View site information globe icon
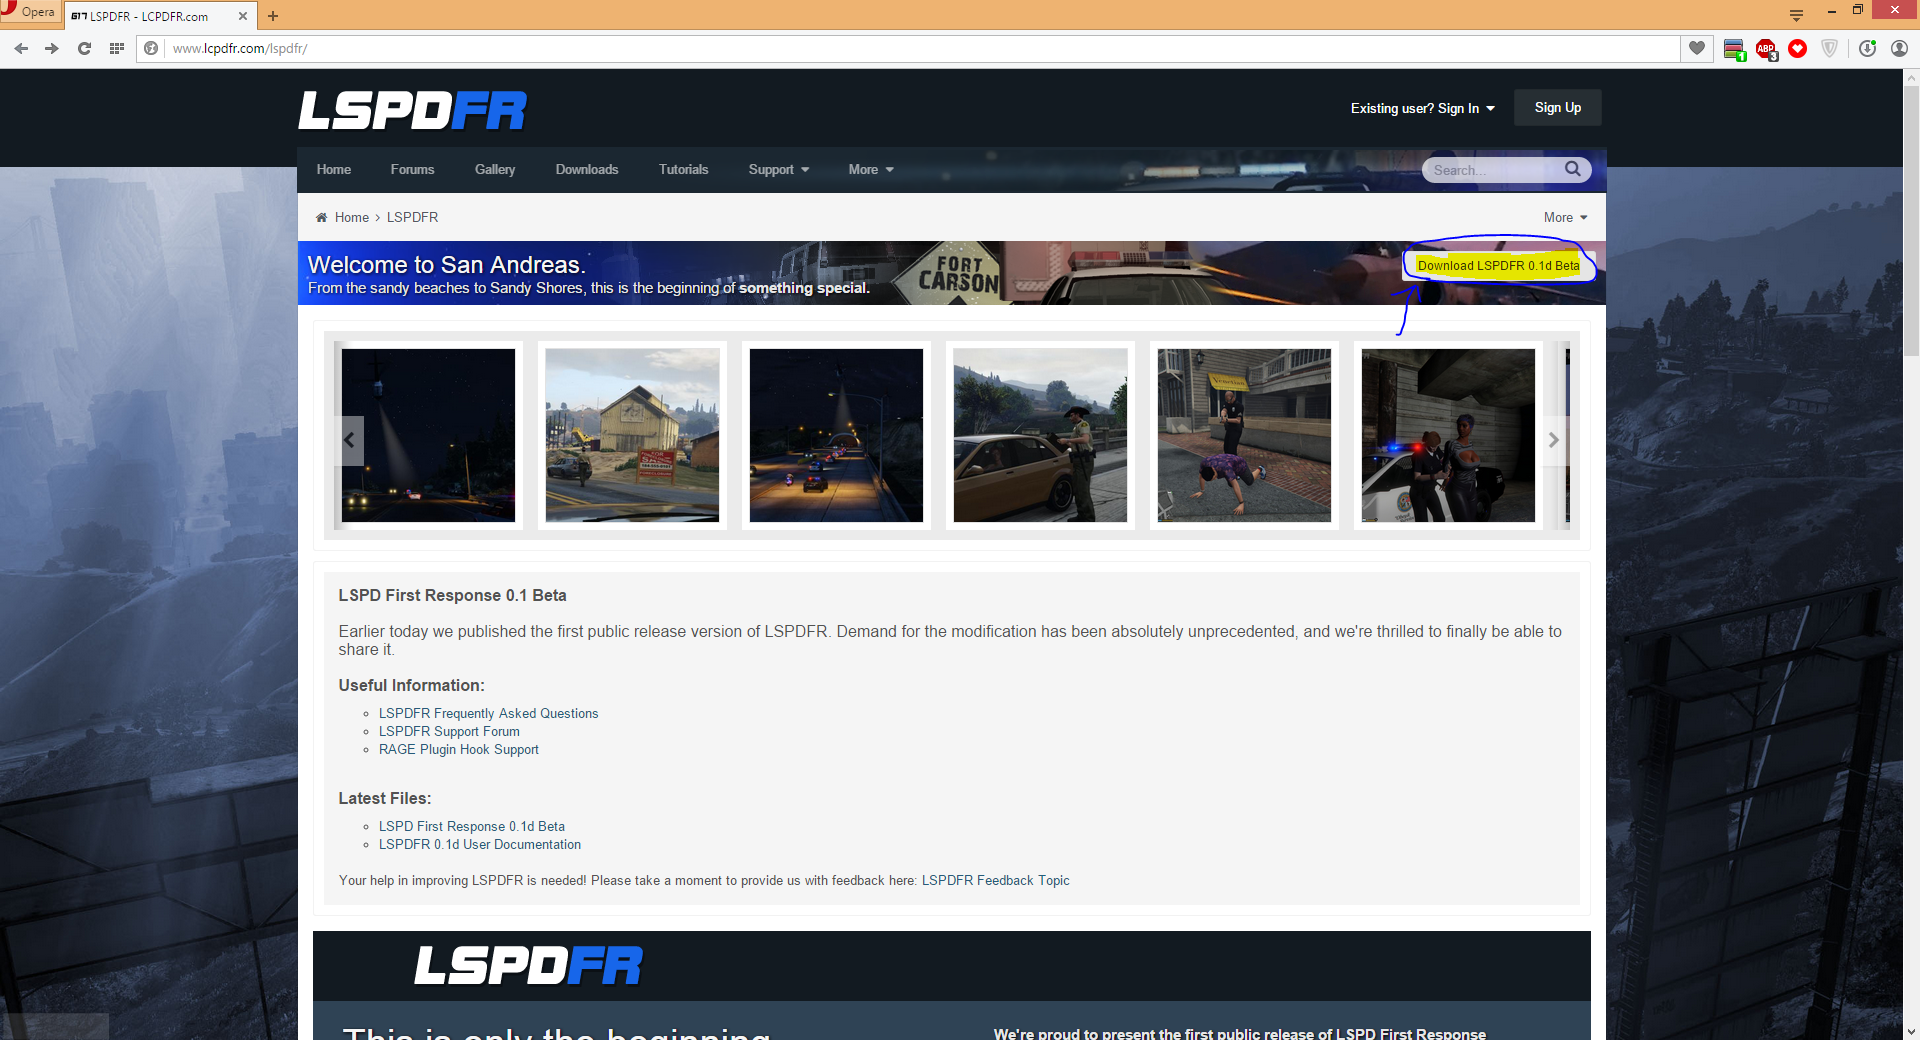1920x1040 pixels. pyautogui.click(x=151, y=48)
